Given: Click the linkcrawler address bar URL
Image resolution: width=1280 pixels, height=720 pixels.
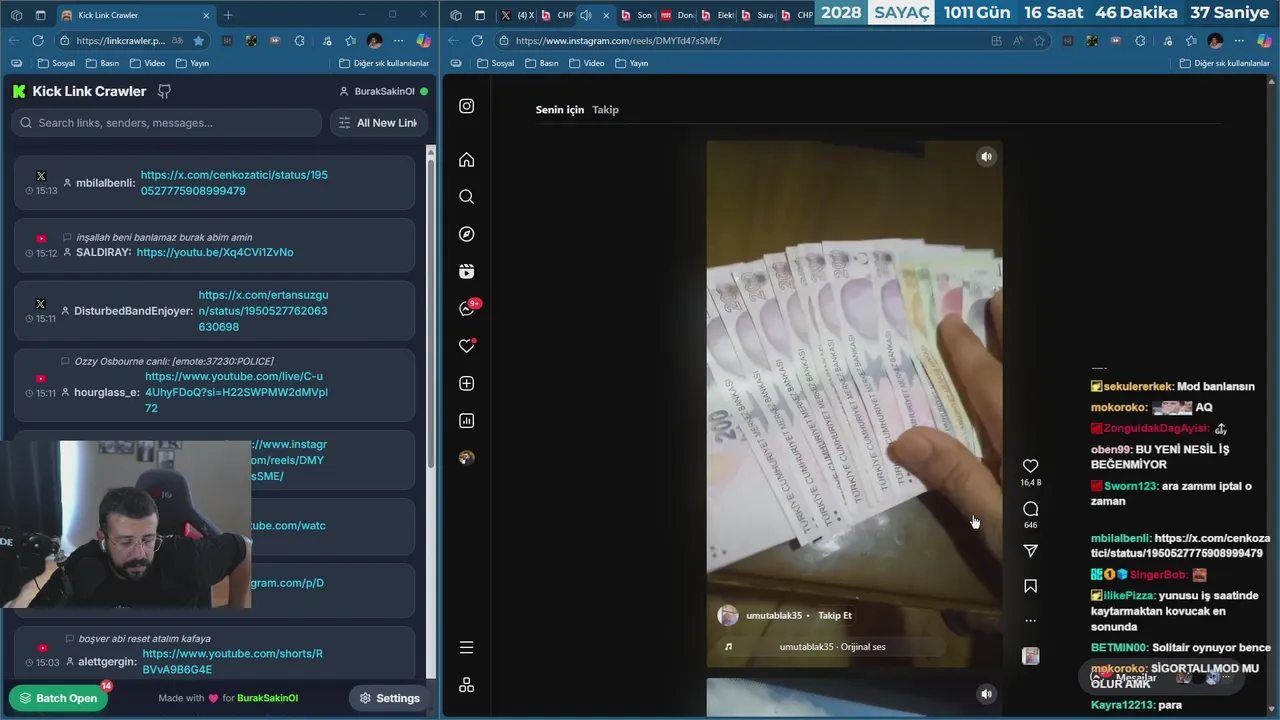Looking at the screenshot, I should click(120, 41).
